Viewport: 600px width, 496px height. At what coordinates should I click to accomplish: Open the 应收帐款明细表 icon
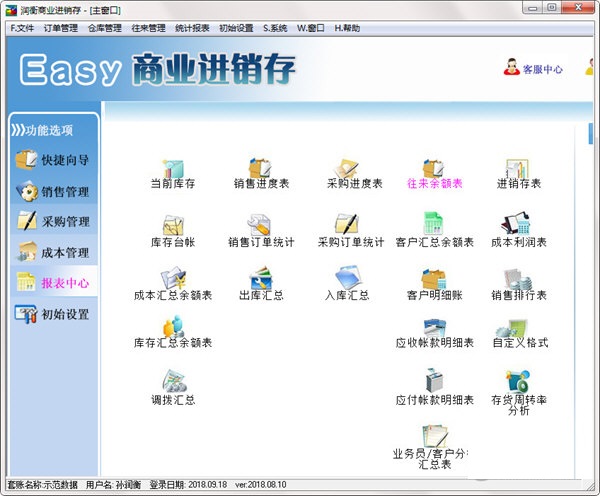click(435, 333)
